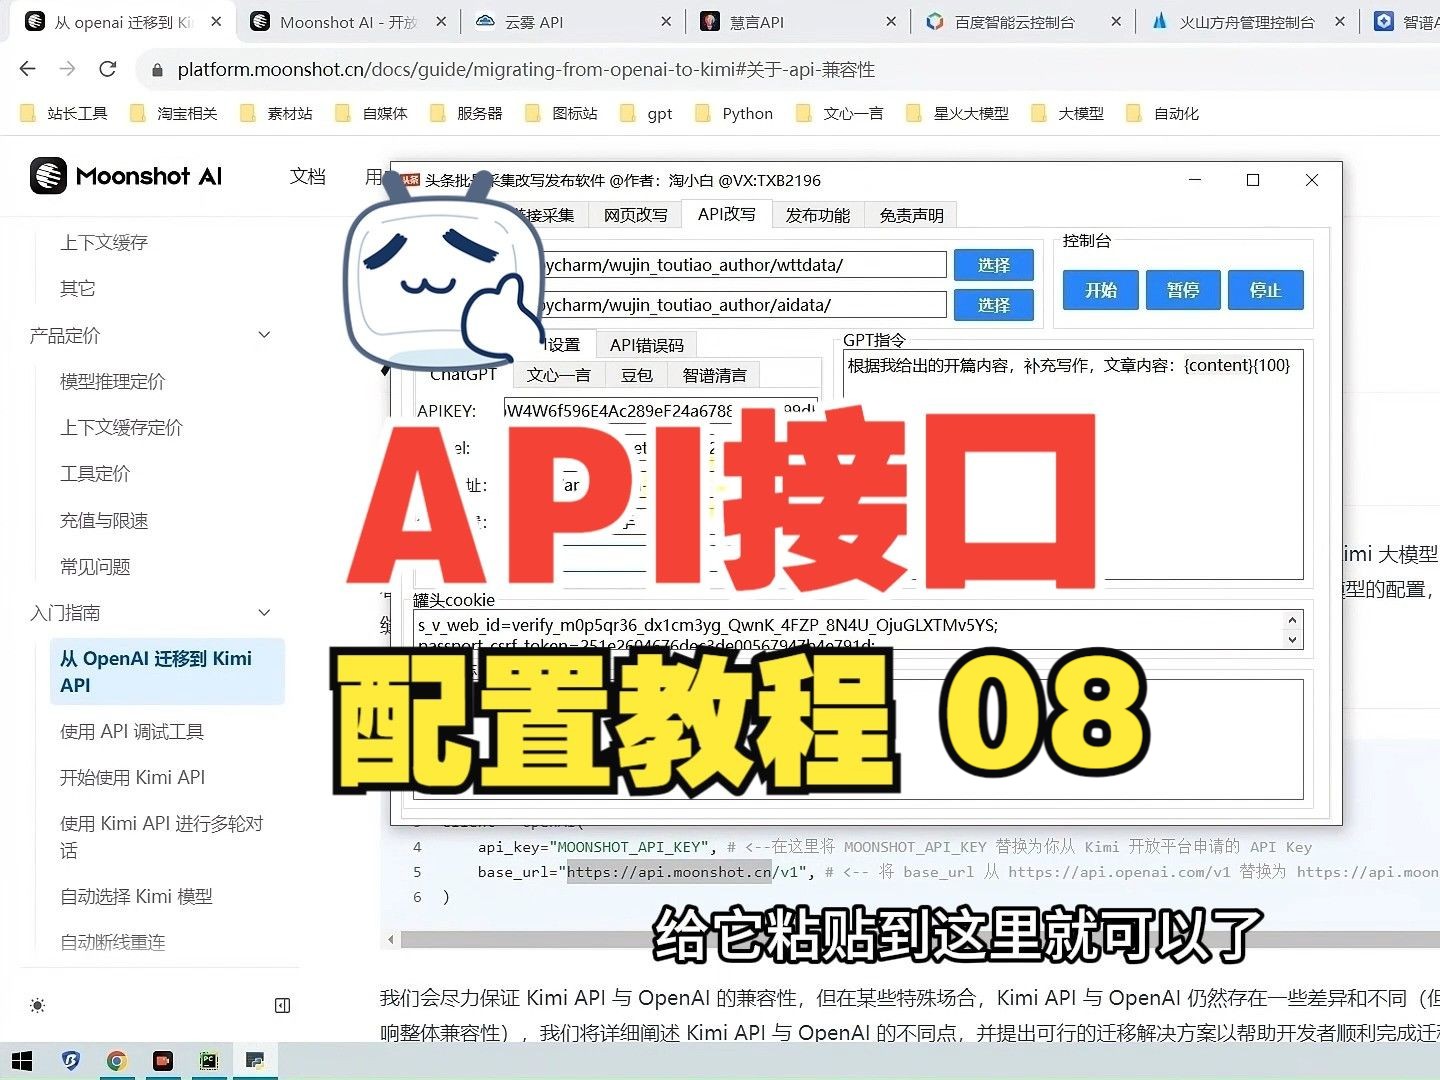The image size is (1440, 1080).
Task: Close the '慧言API' browser tab
Action: pyautogui.click(x=891, y=21)
